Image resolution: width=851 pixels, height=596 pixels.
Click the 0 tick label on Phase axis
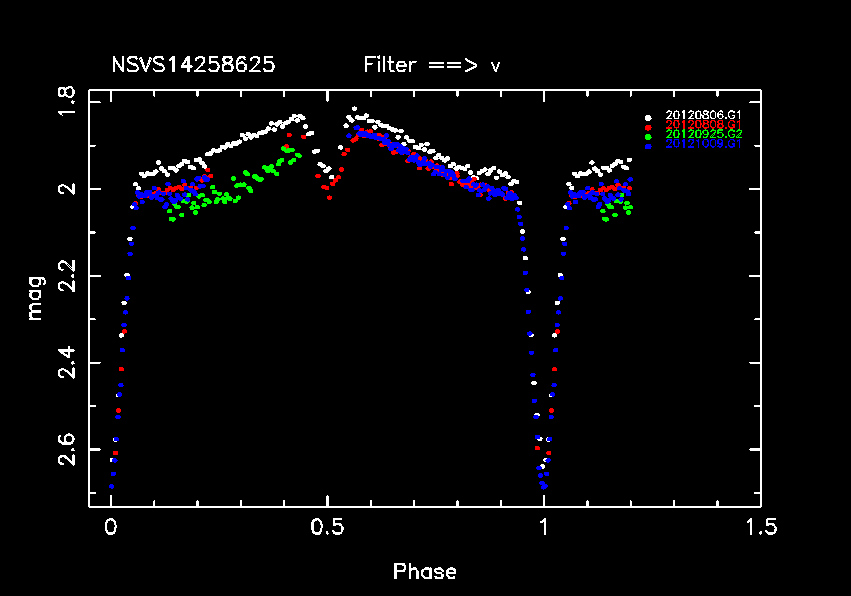pyautogui.click(x=111, y=527)
